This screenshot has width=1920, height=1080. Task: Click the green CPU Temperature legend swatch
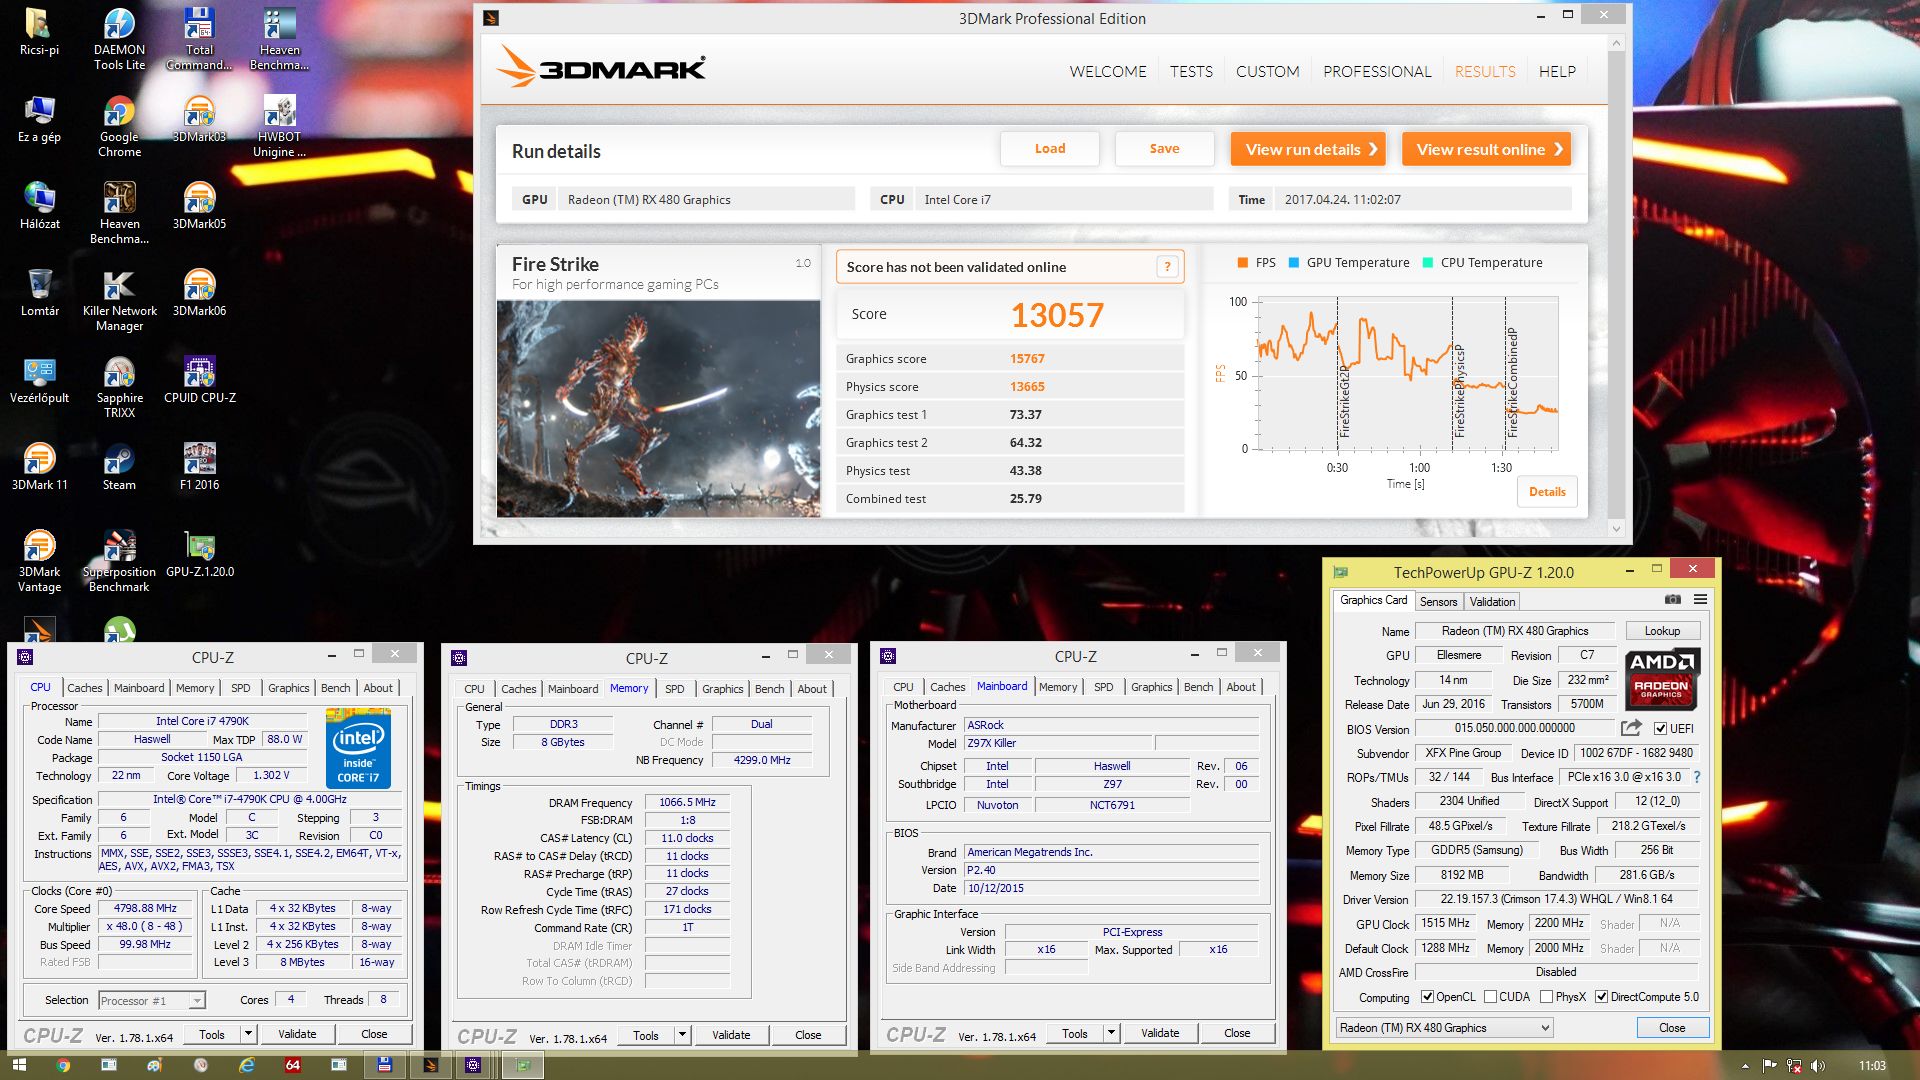pyautogui.click(x=1427, y=263)
